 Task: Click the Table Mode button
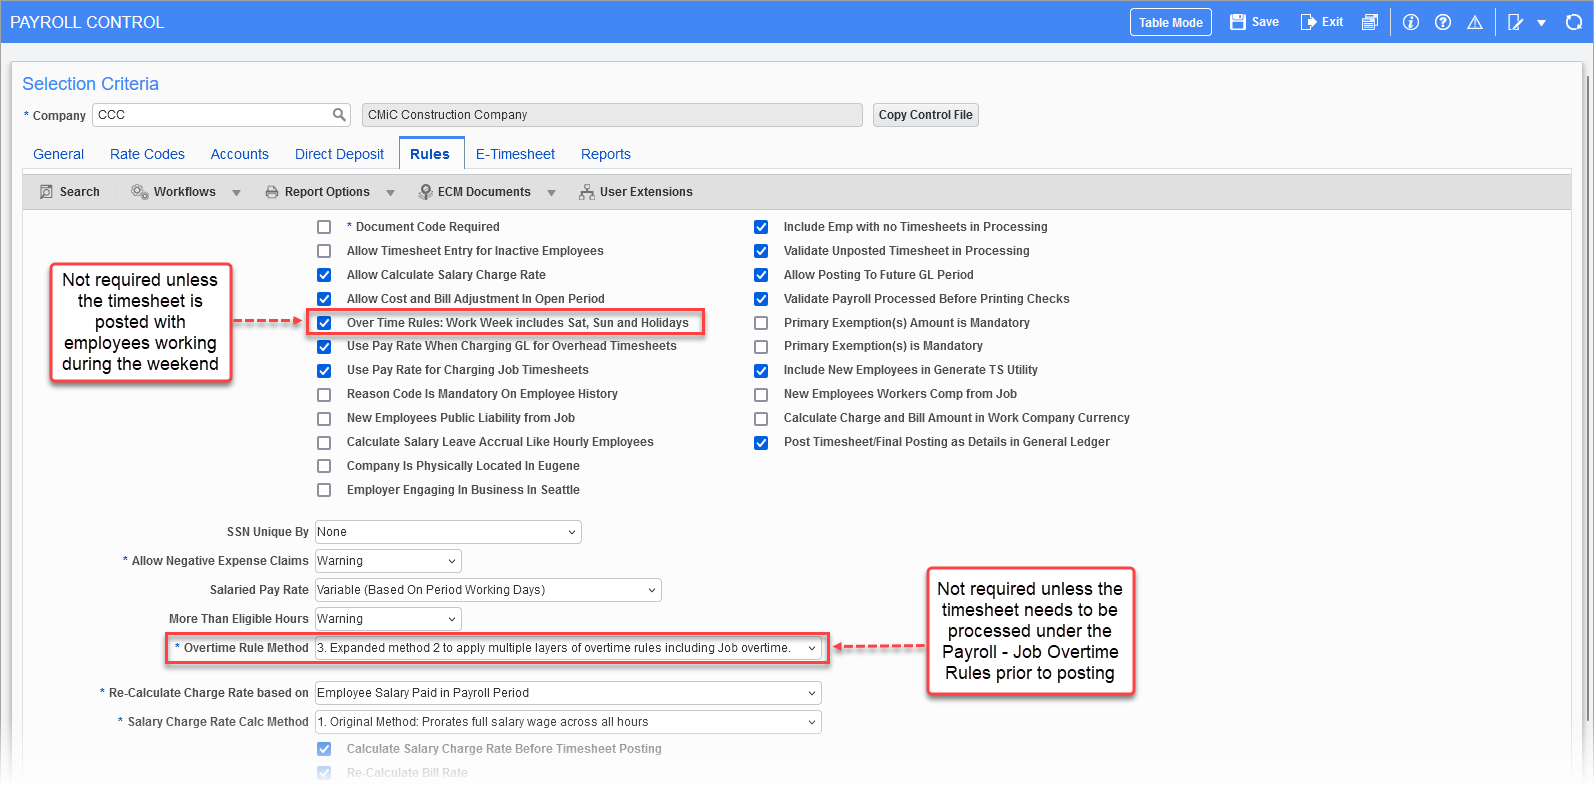click(x=1171, y=22)
